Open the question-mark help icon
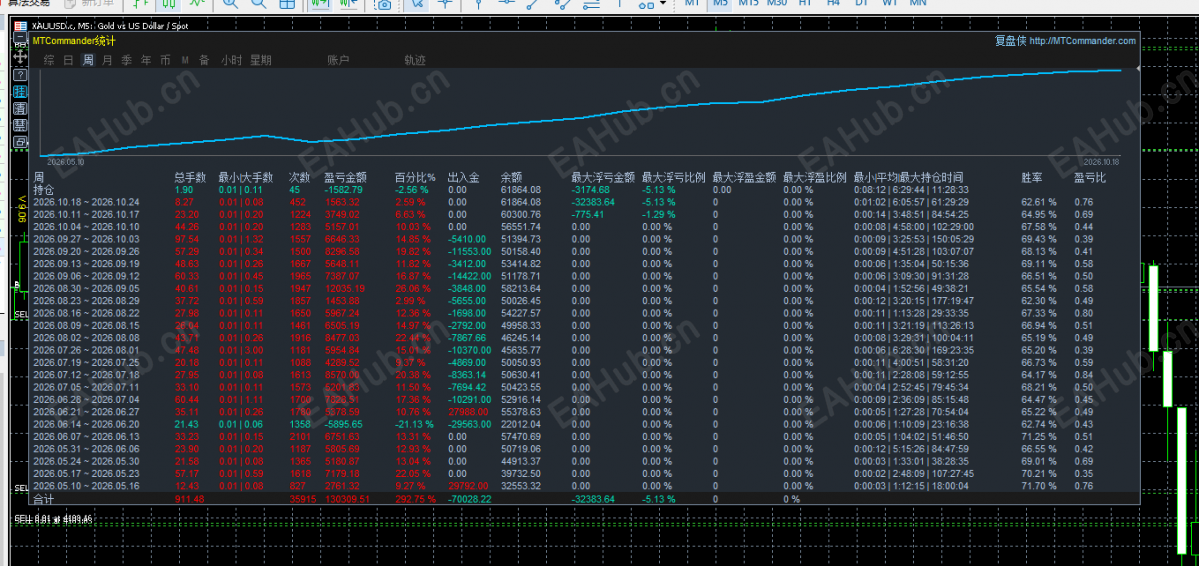1199x566 pixels. click(21, 74)
